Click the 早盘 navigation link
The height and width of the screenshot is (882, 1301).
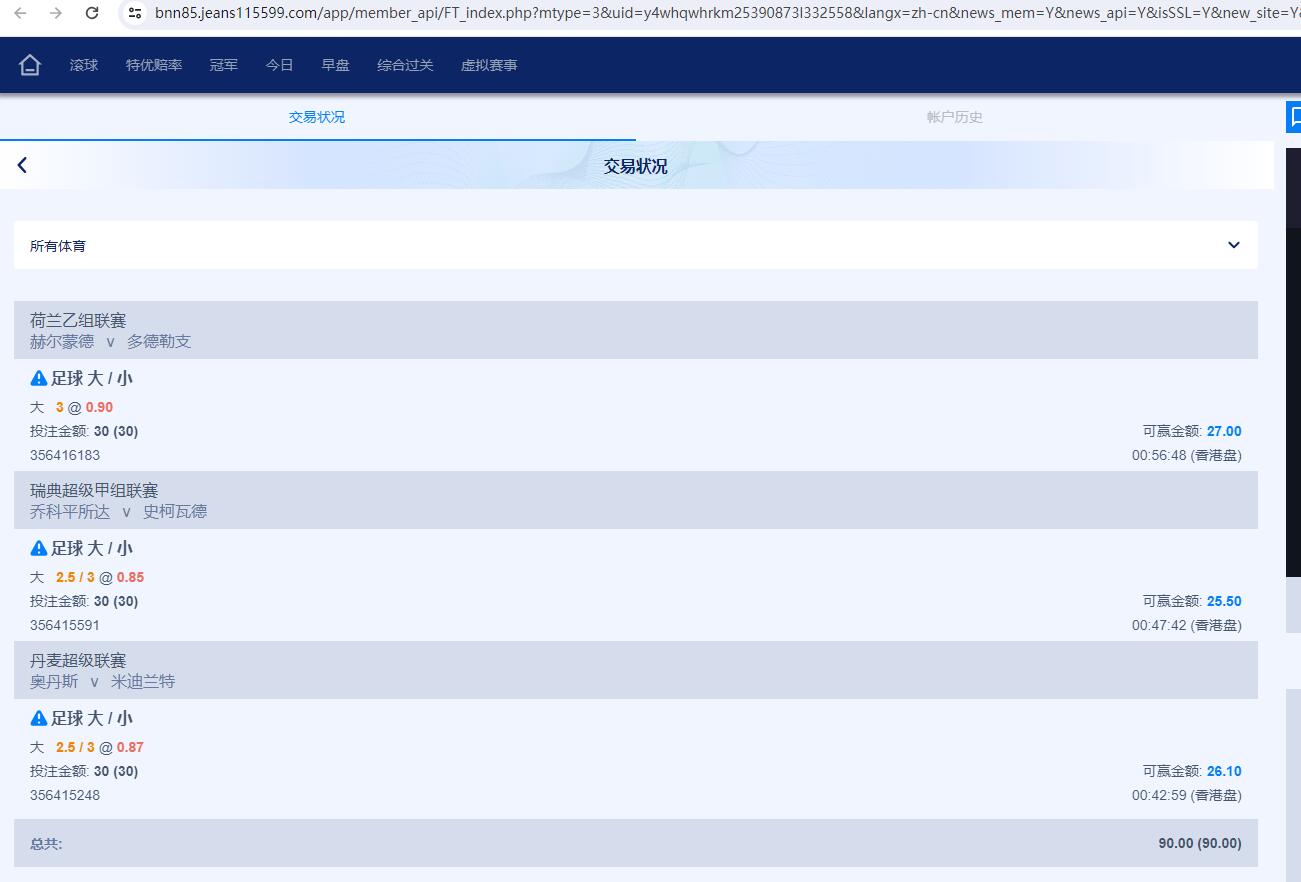(x=335, y=65)
